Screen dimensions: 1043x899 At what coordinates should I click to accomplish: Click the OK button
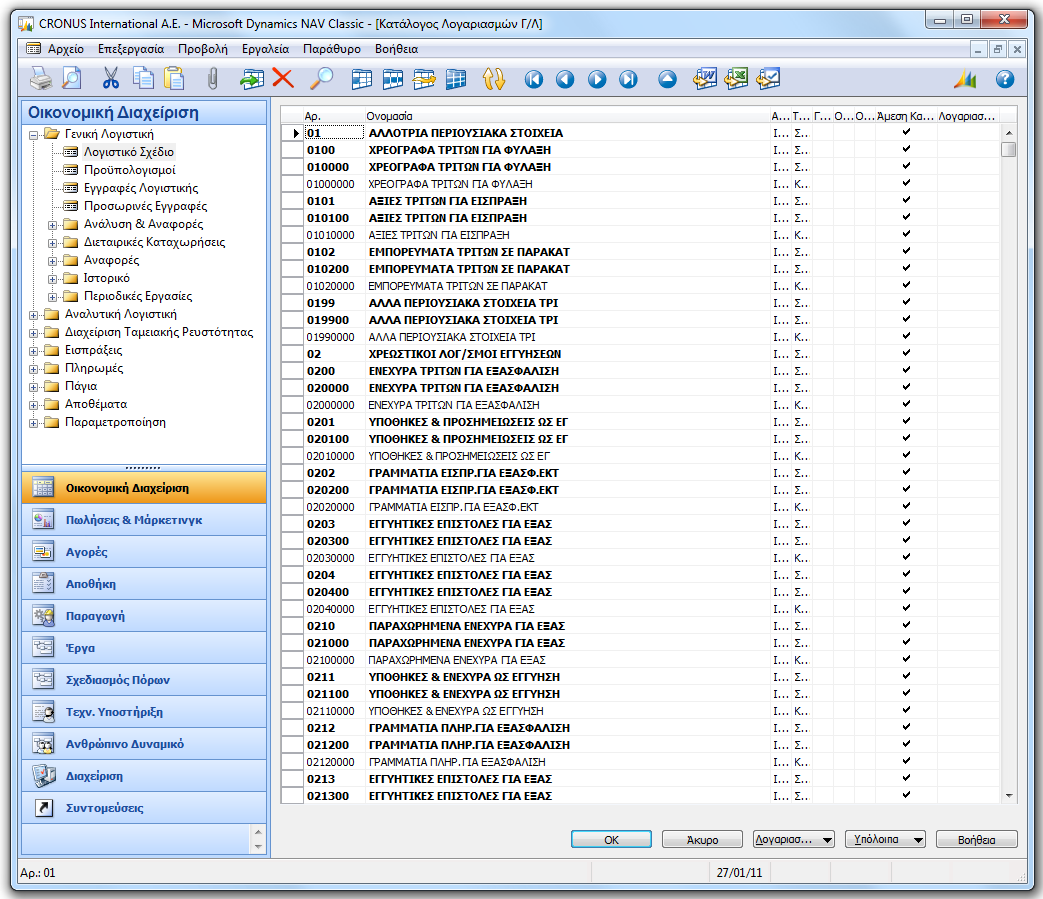[611, 839]
